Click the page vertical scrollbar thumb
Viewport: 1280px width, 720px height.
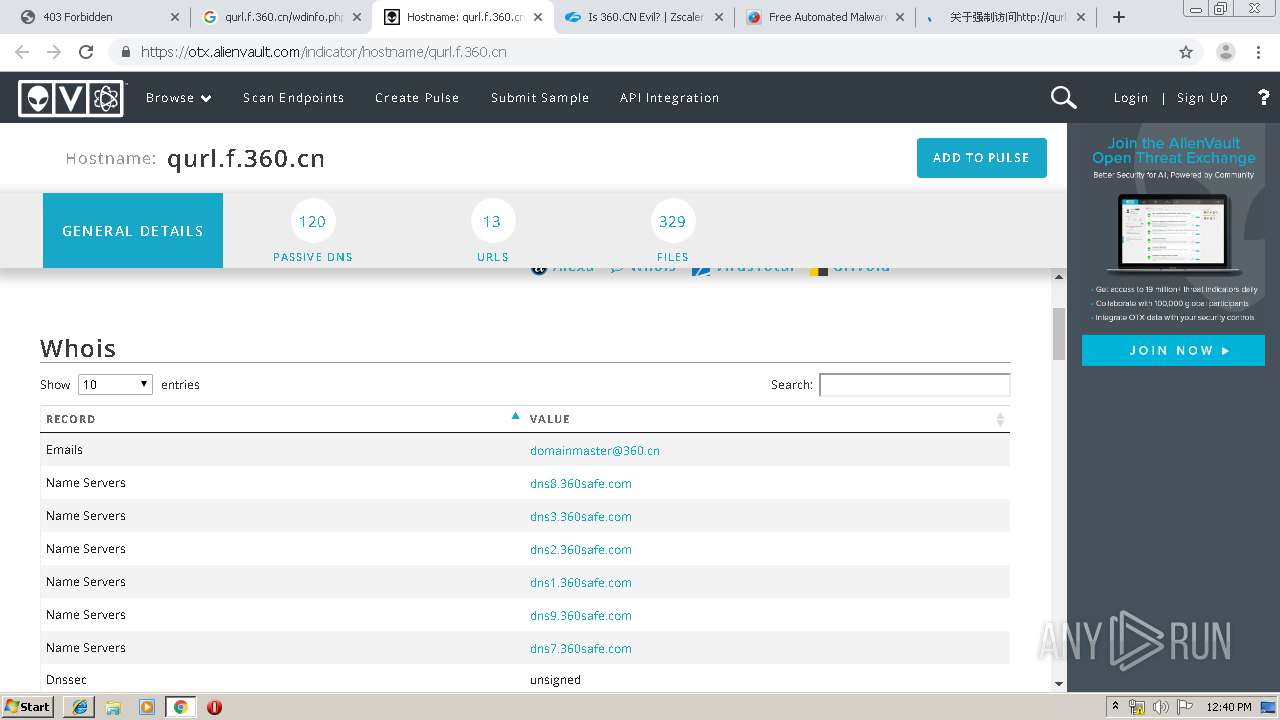tap(1059, 334)
